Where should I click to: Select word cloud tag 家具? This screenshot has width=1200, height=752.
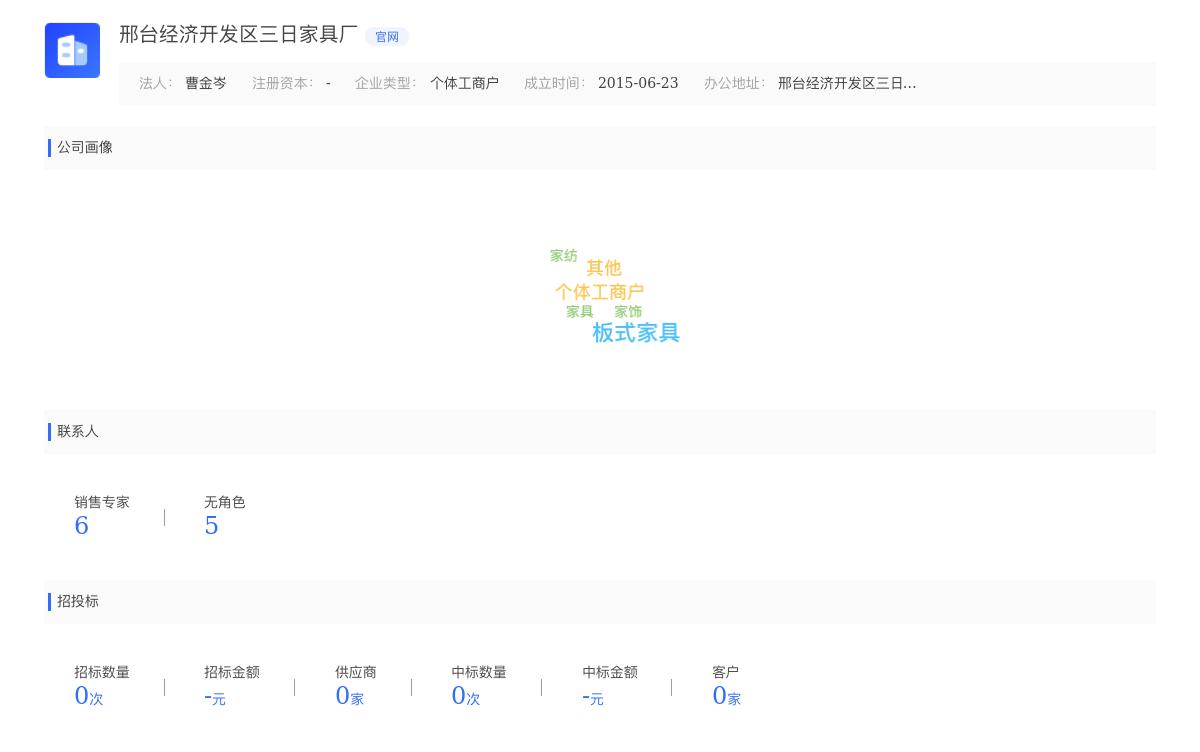pos(580,312)
